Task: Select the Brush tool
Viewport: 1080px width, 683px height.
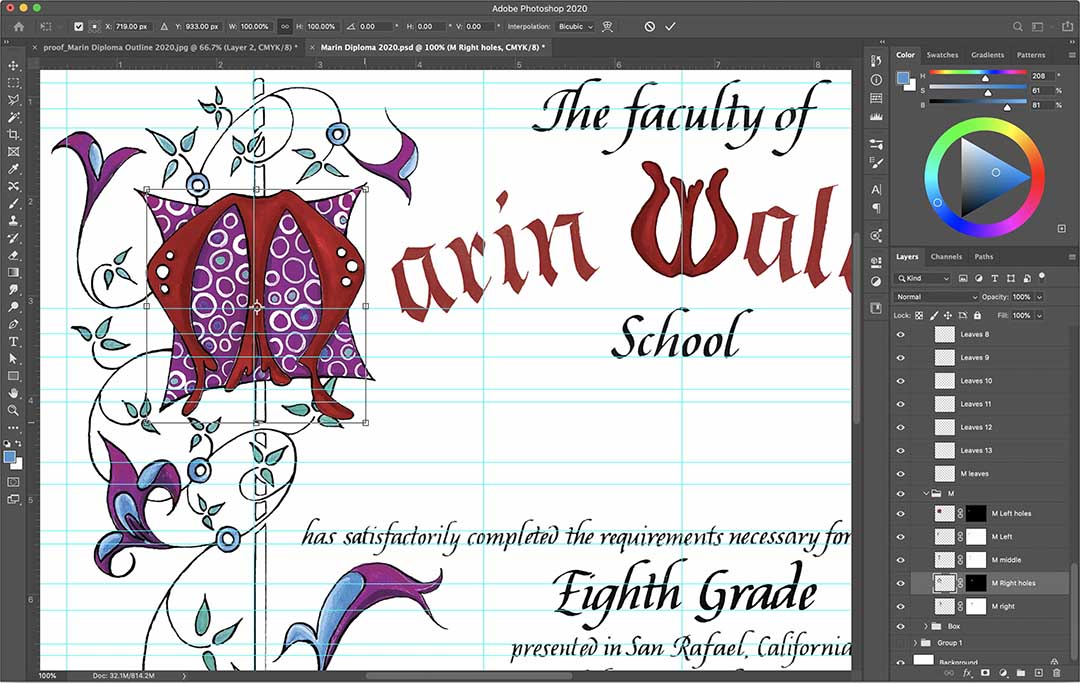Action: coord(13,204)
